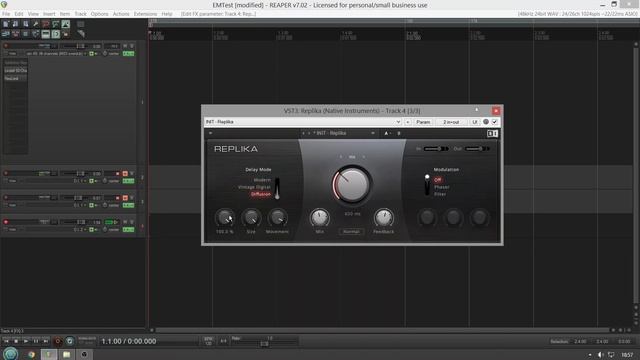
Task: Open the Options menu
Action: pyautogui.click(x=99, y=14)
